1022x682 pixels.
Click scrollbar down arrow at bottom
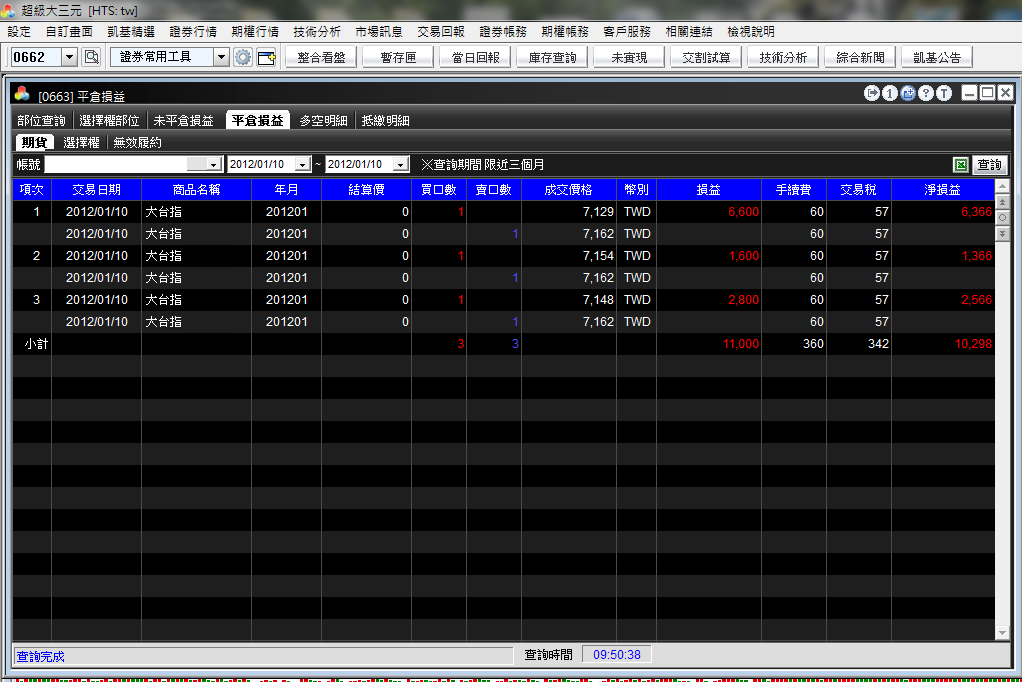[x=1002, y=632]
